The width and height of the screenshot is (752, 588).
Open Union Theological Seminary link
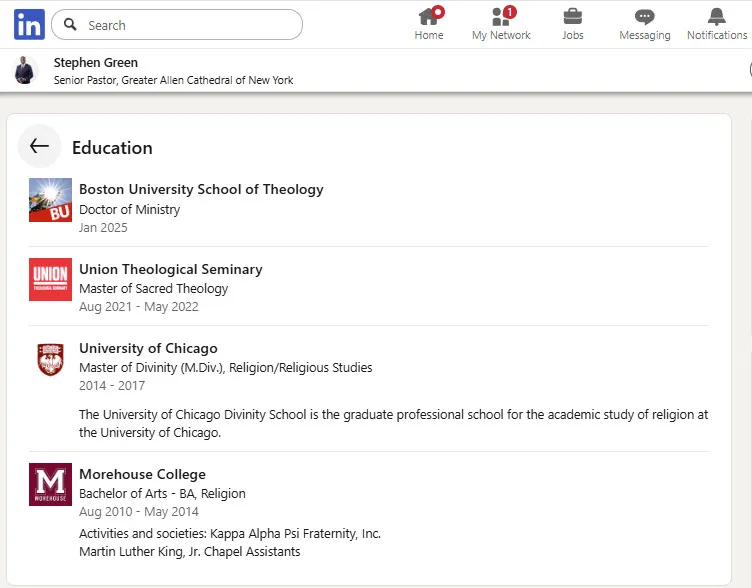coord(171,269)
